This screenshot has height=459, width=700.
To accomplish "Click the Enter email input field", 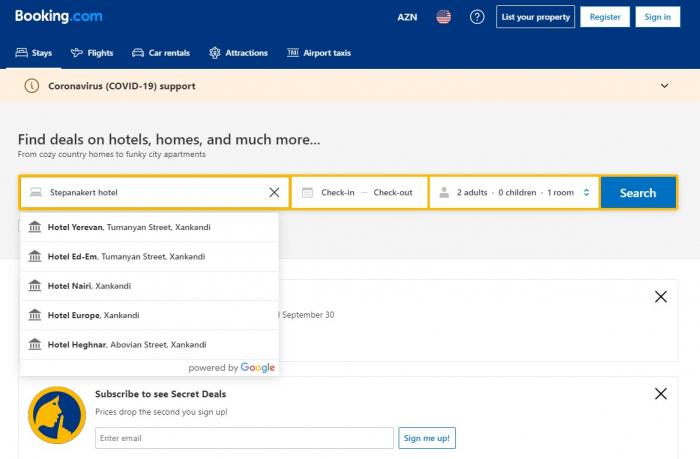I will click(x=244, y=438).
